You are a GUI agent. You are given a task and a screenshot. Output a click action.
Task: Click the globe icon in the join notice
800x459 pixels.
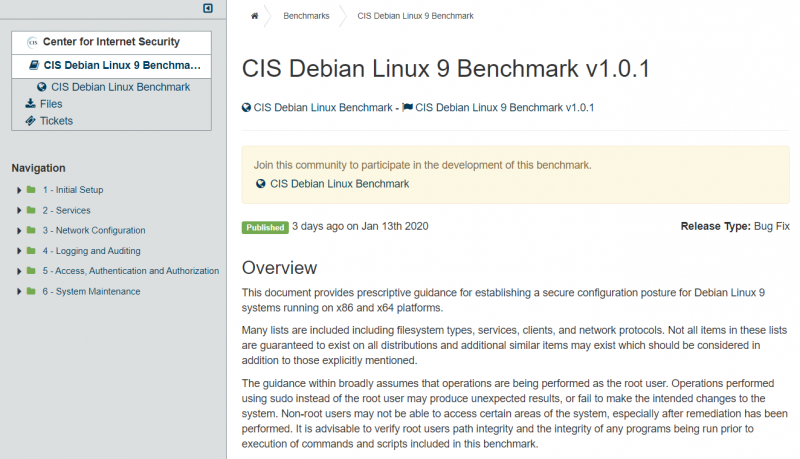click(x=261, y=184)
